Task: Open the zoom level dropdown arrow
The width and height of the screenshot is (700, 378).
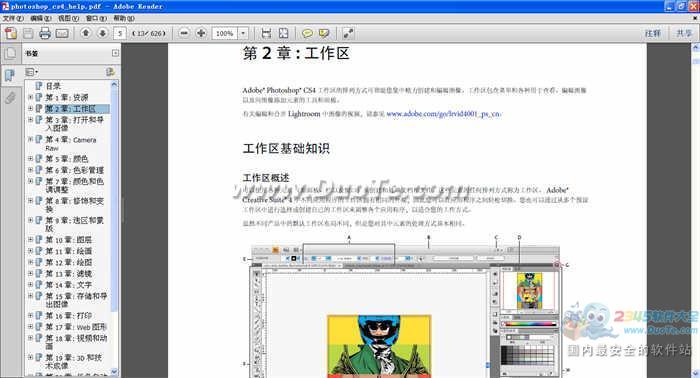Action: pyautogui.click(x=243, y=33)
